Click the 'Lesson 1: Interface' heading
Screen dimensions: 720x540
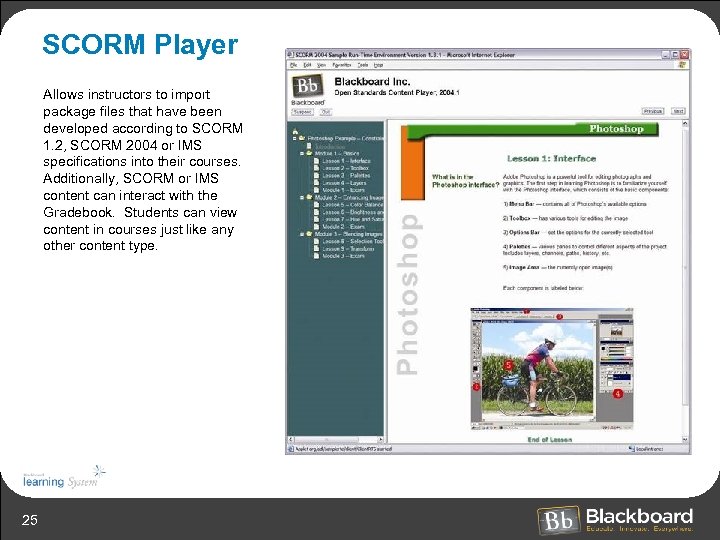coord(551,158)
